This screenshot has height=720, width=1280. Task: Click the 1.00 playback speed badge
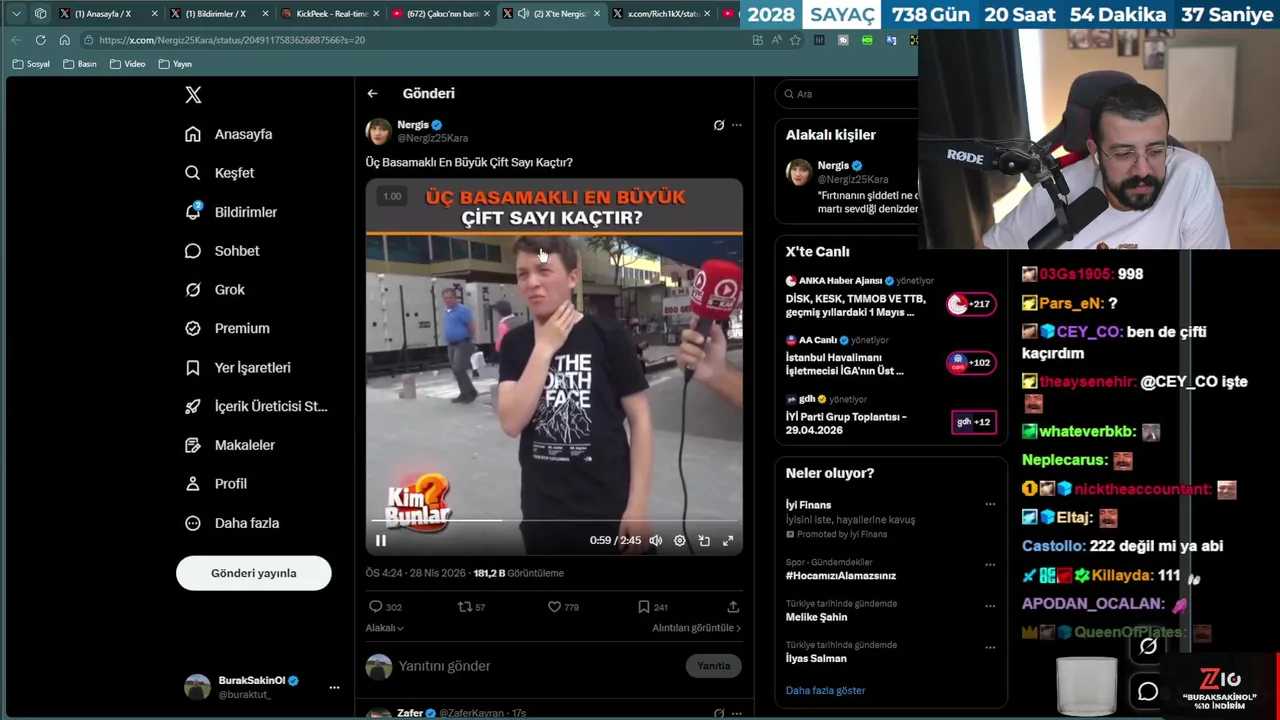pyautogui.click(x=392, y=196)
